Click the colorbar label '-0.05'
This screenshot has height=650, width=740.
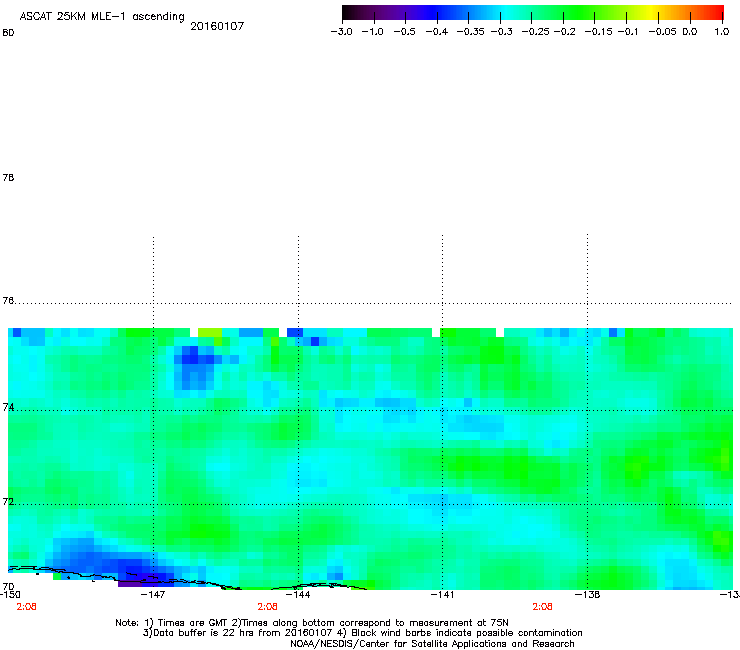[x=662, y=32]
